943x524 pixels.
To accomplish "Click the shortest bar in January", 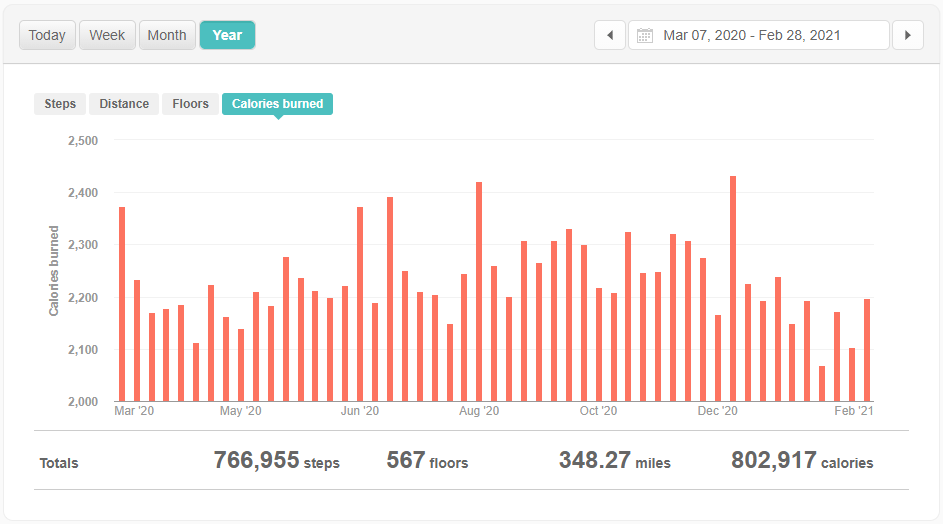I will (x=822, y=384).
